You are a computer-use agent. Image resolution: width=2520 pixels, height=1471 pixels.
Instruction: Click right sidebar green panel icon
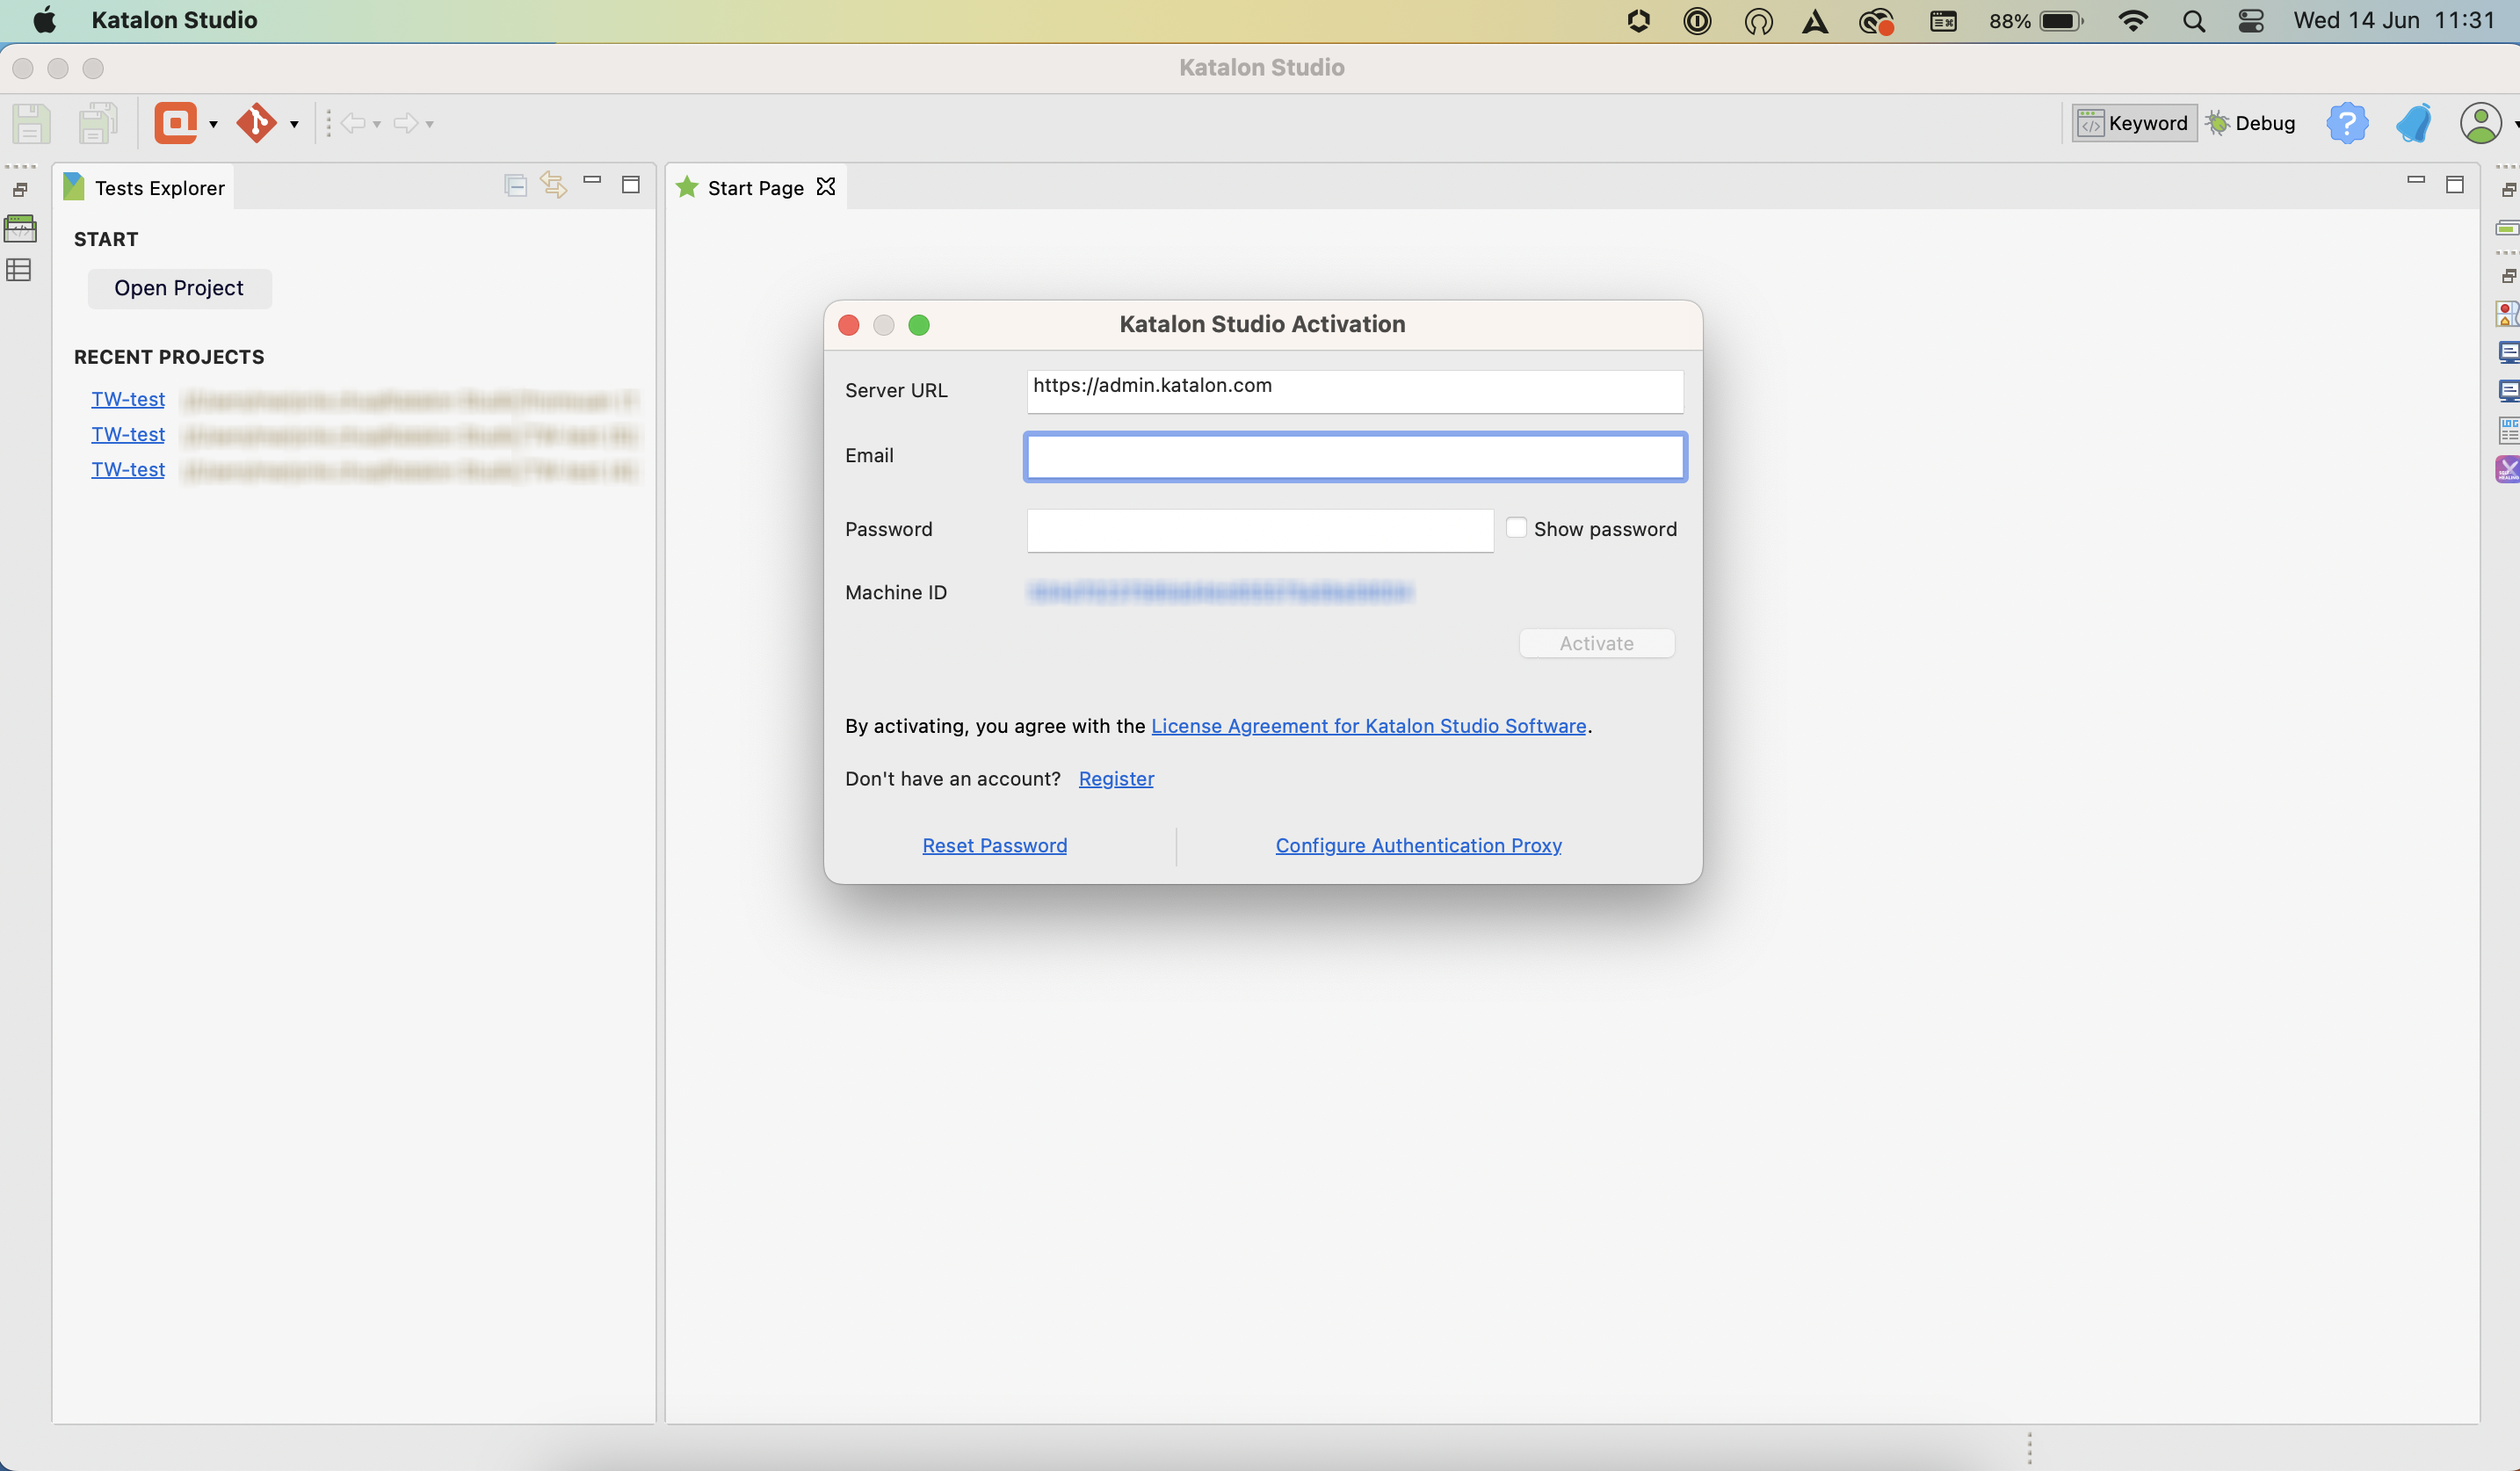[x=2507, y=228]
